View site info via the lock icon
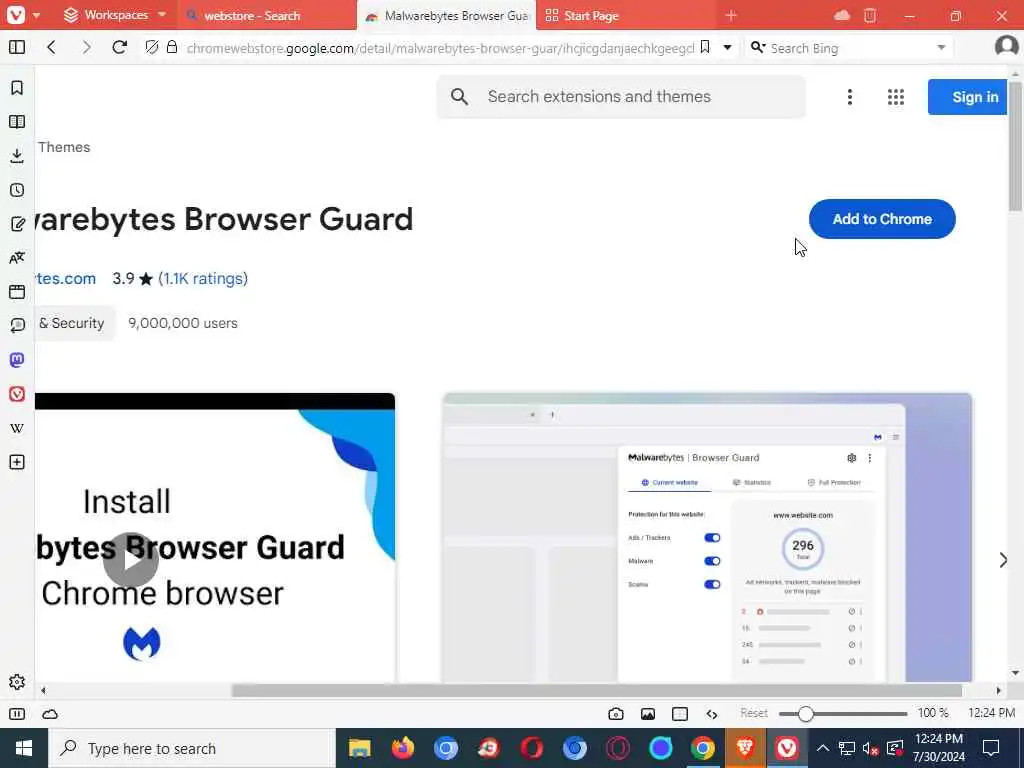Viewport: 1024px width, 768px height. 172,47
